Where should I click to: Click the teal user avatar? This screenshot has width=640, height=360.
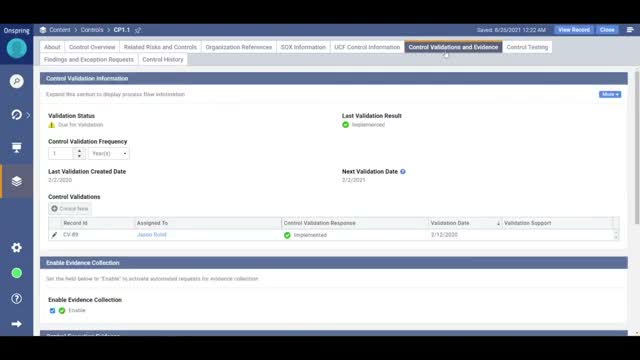17,49
